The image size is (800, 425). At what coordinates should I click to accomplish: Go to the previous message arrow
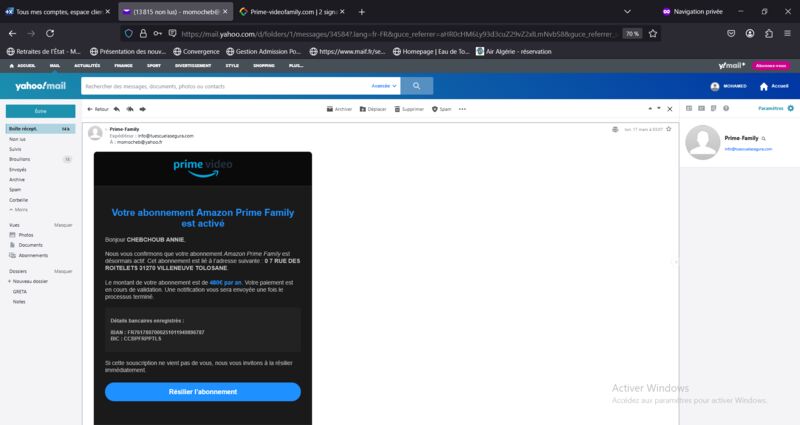coord(650,109)
